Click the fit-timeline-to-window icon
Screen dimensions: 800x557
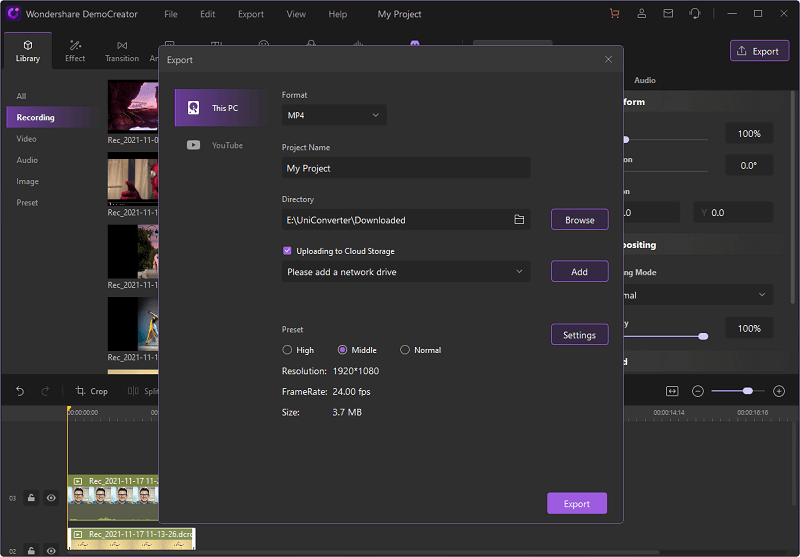point(672,391)
